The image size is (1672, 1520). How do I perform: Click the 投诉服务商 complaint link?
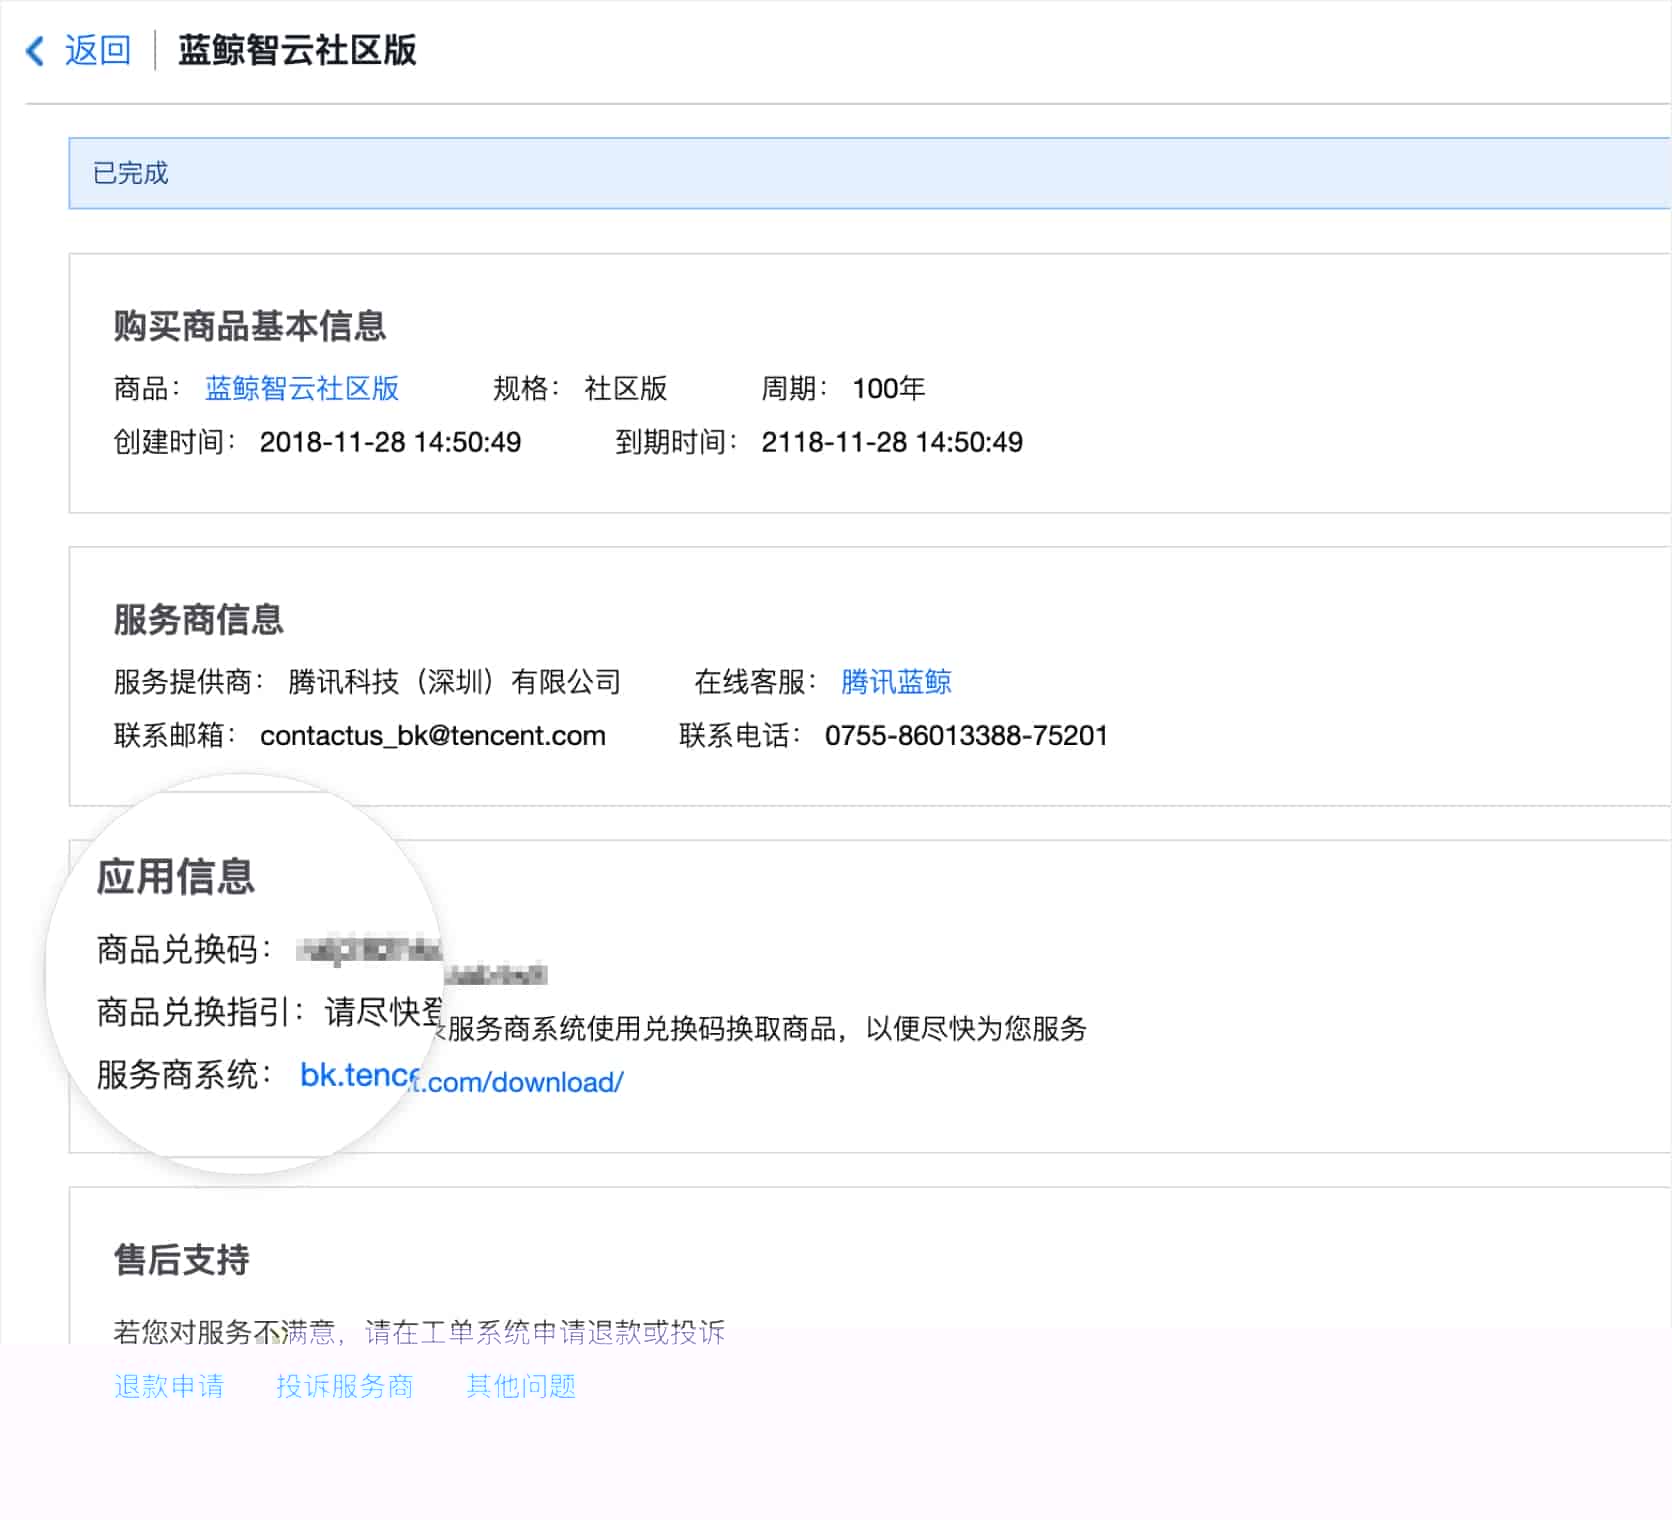tap(345, 1386)
